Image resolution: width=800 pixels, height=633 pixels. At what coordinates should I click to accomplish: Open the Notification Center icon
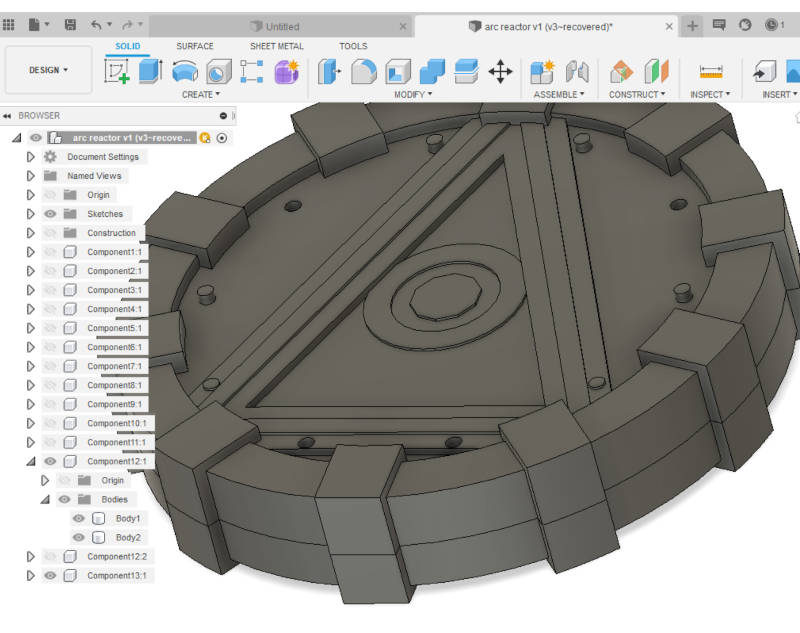[719, 24]
